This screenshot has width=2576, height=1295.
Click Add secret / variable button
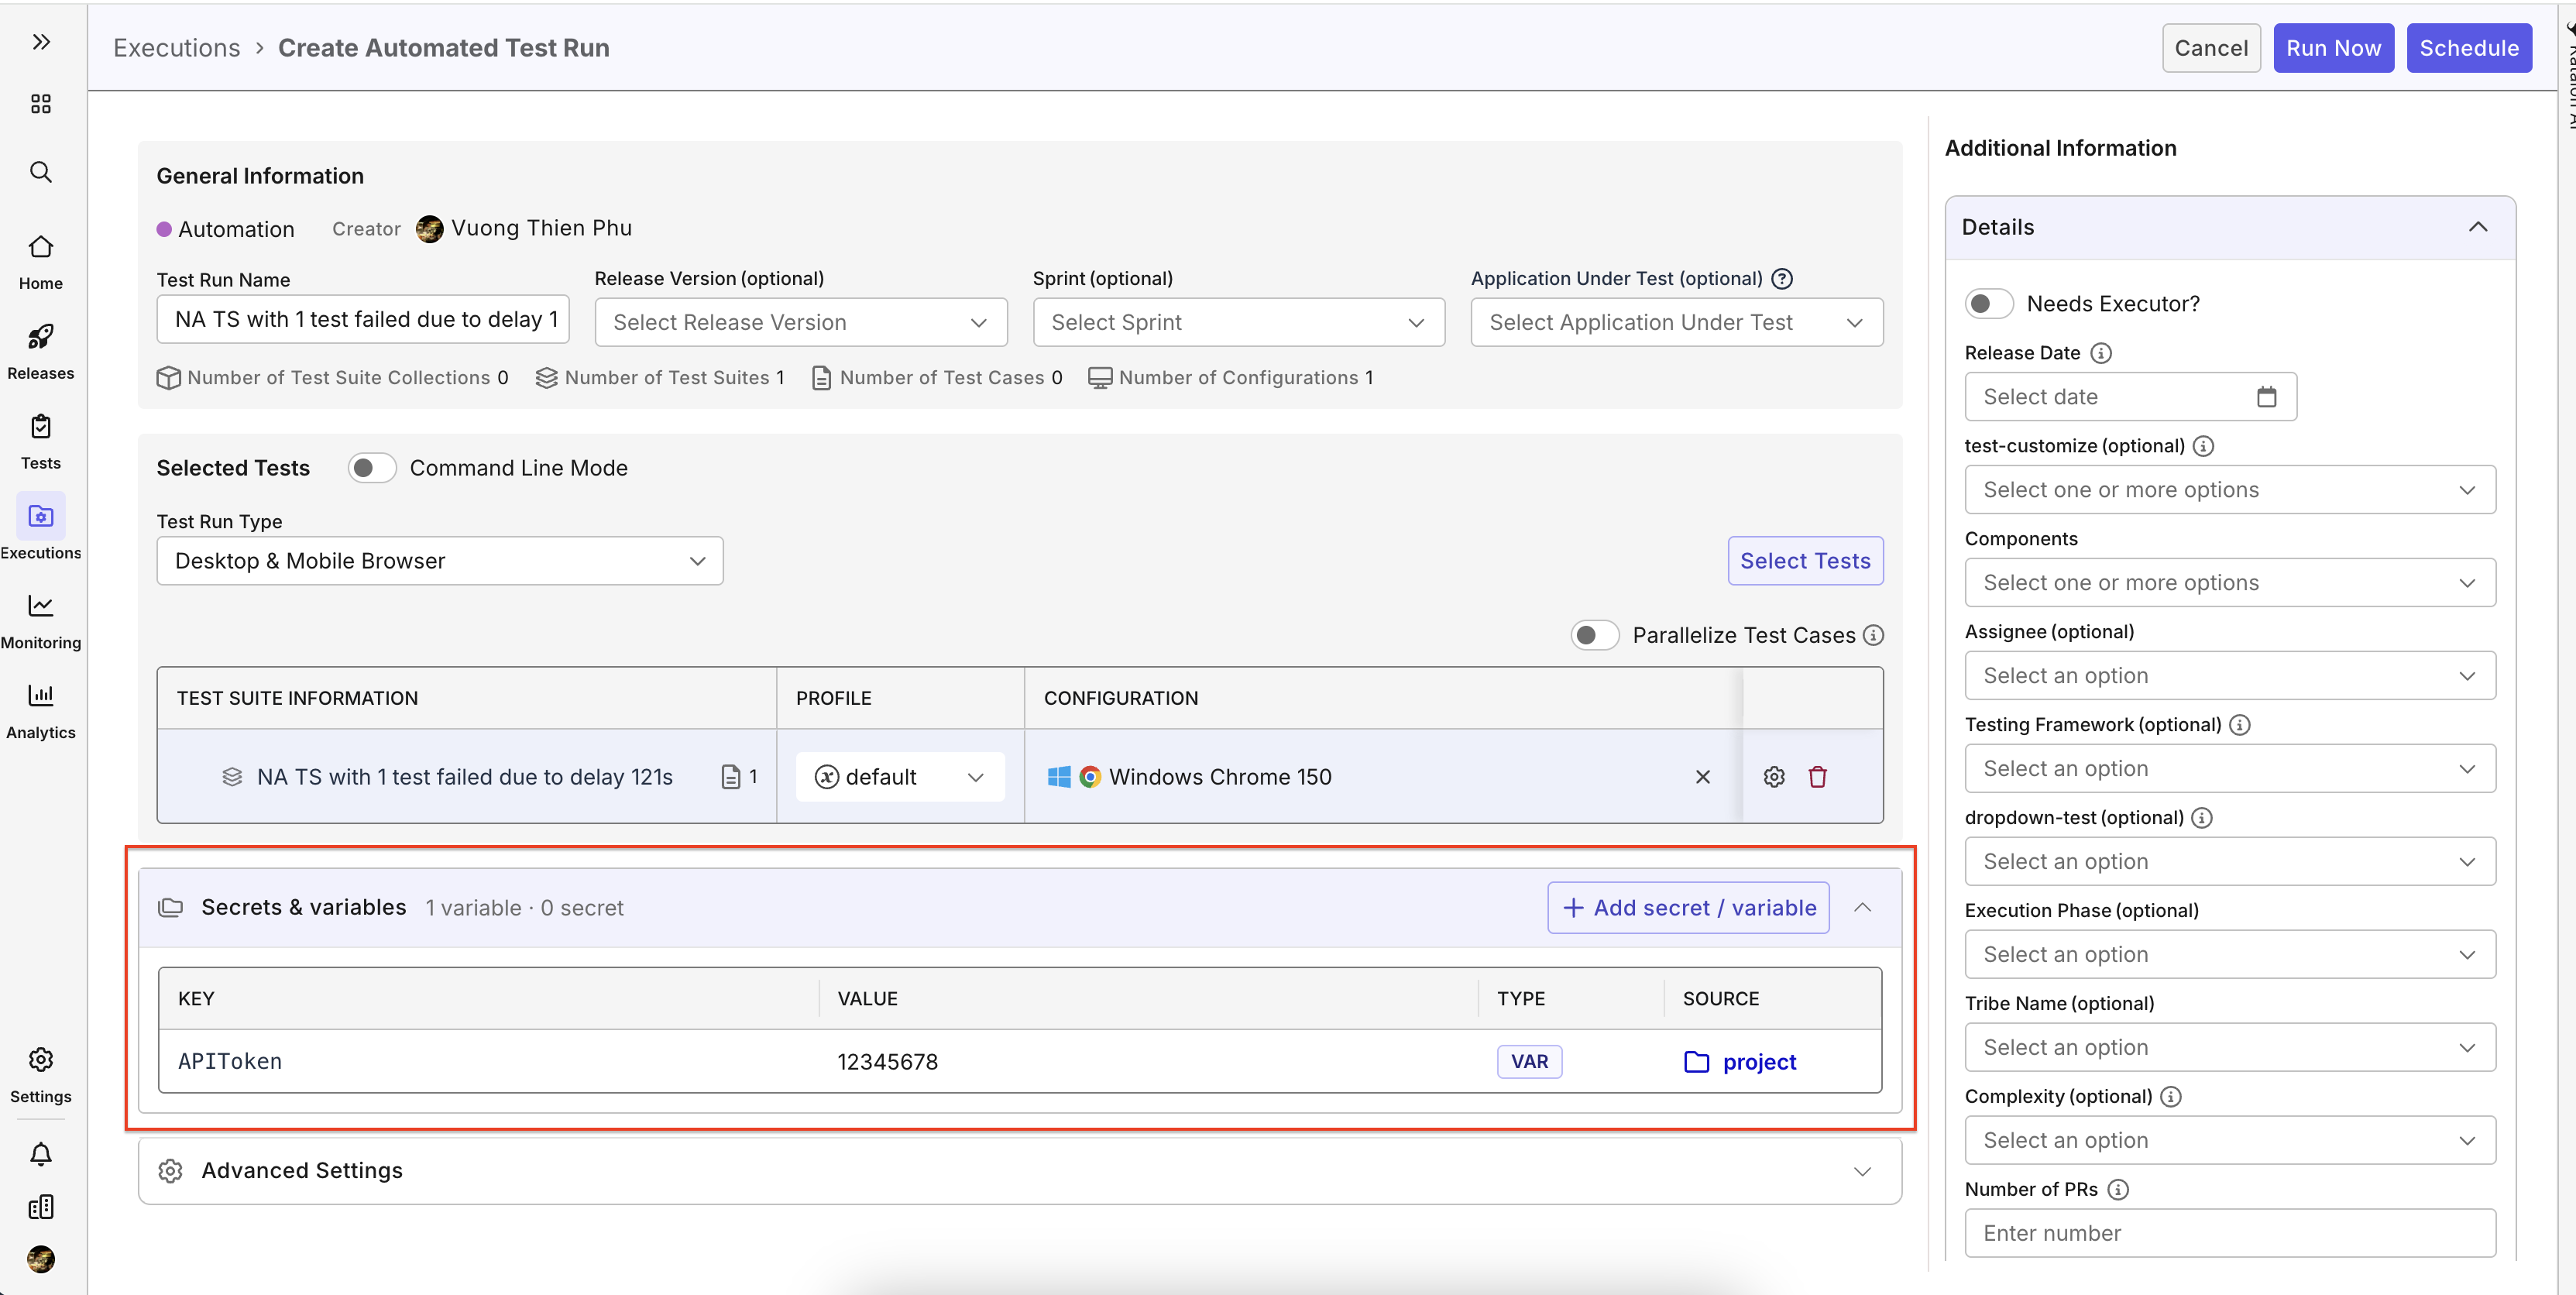point(1688,908)
